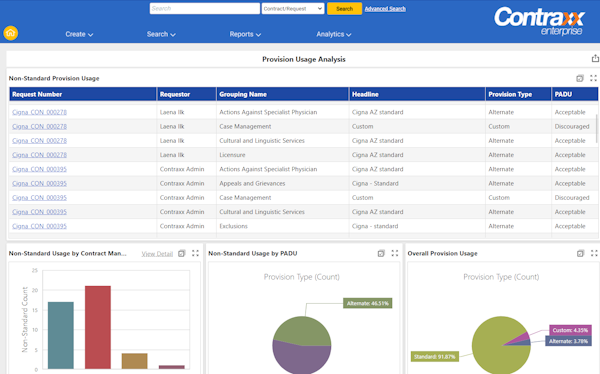Expand Contract Manager chart to fullscreen
Image resolution: width=600 pixels, height=374 pixels.
point(195,253)
